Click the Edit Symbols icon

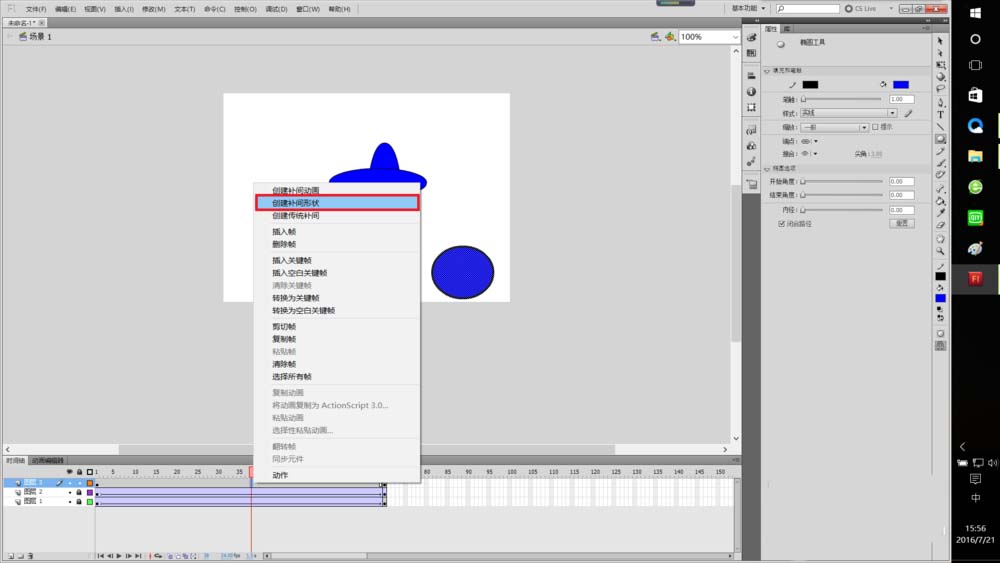point(670,37)
